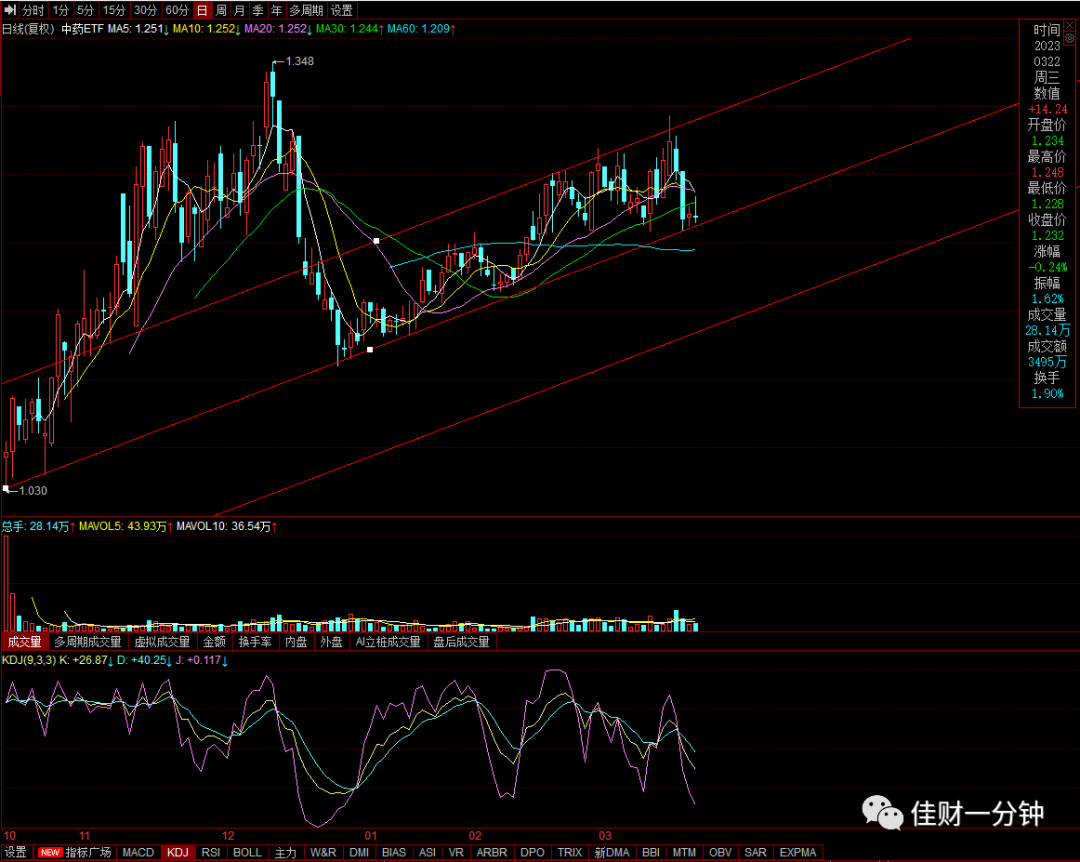
Task: Switch indicator to RSI
Action: 211,852
